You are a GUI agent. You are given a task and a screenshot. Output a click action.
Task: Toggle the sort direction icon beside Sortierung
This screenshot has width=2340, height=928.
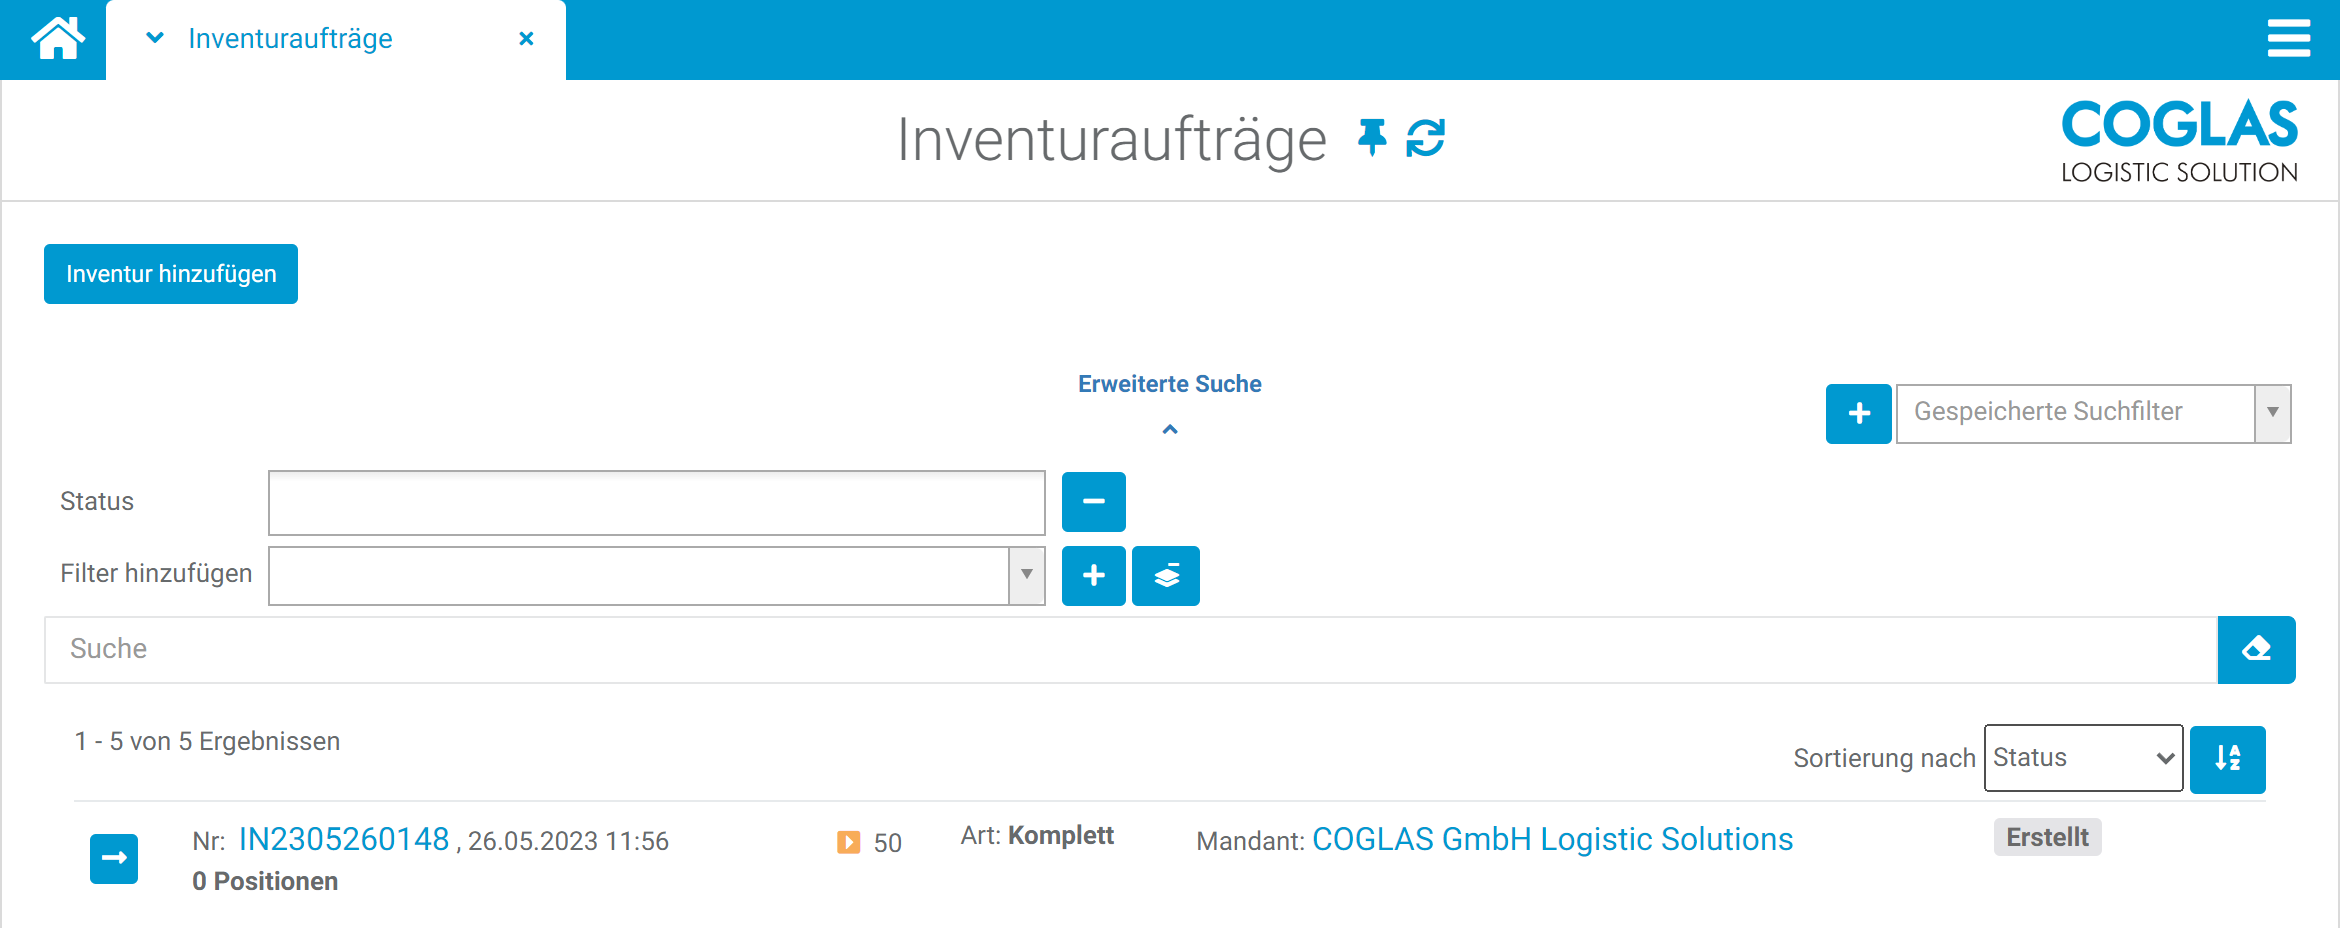[2227, 758]
